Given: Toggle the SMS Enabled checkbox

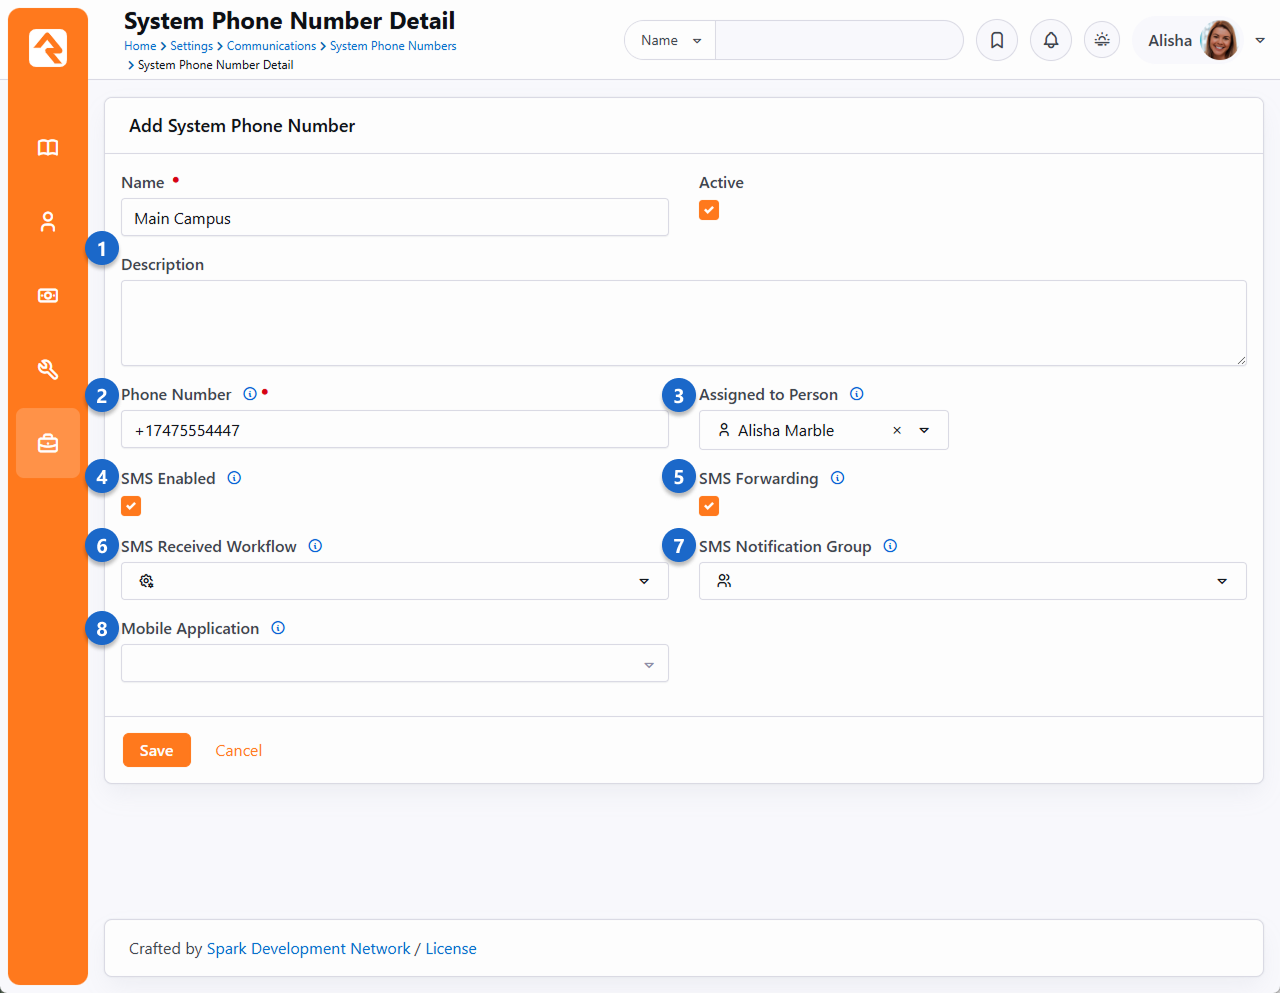Looking at the screenshot, I should click(x=131, y=506).
